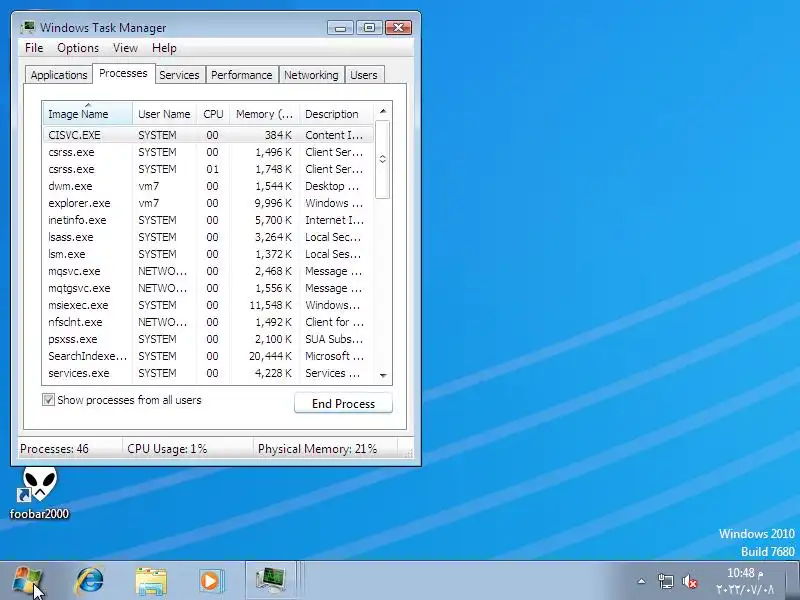Select the services.exe process
The image size is (800, 600).
click(x=208, y=373)
